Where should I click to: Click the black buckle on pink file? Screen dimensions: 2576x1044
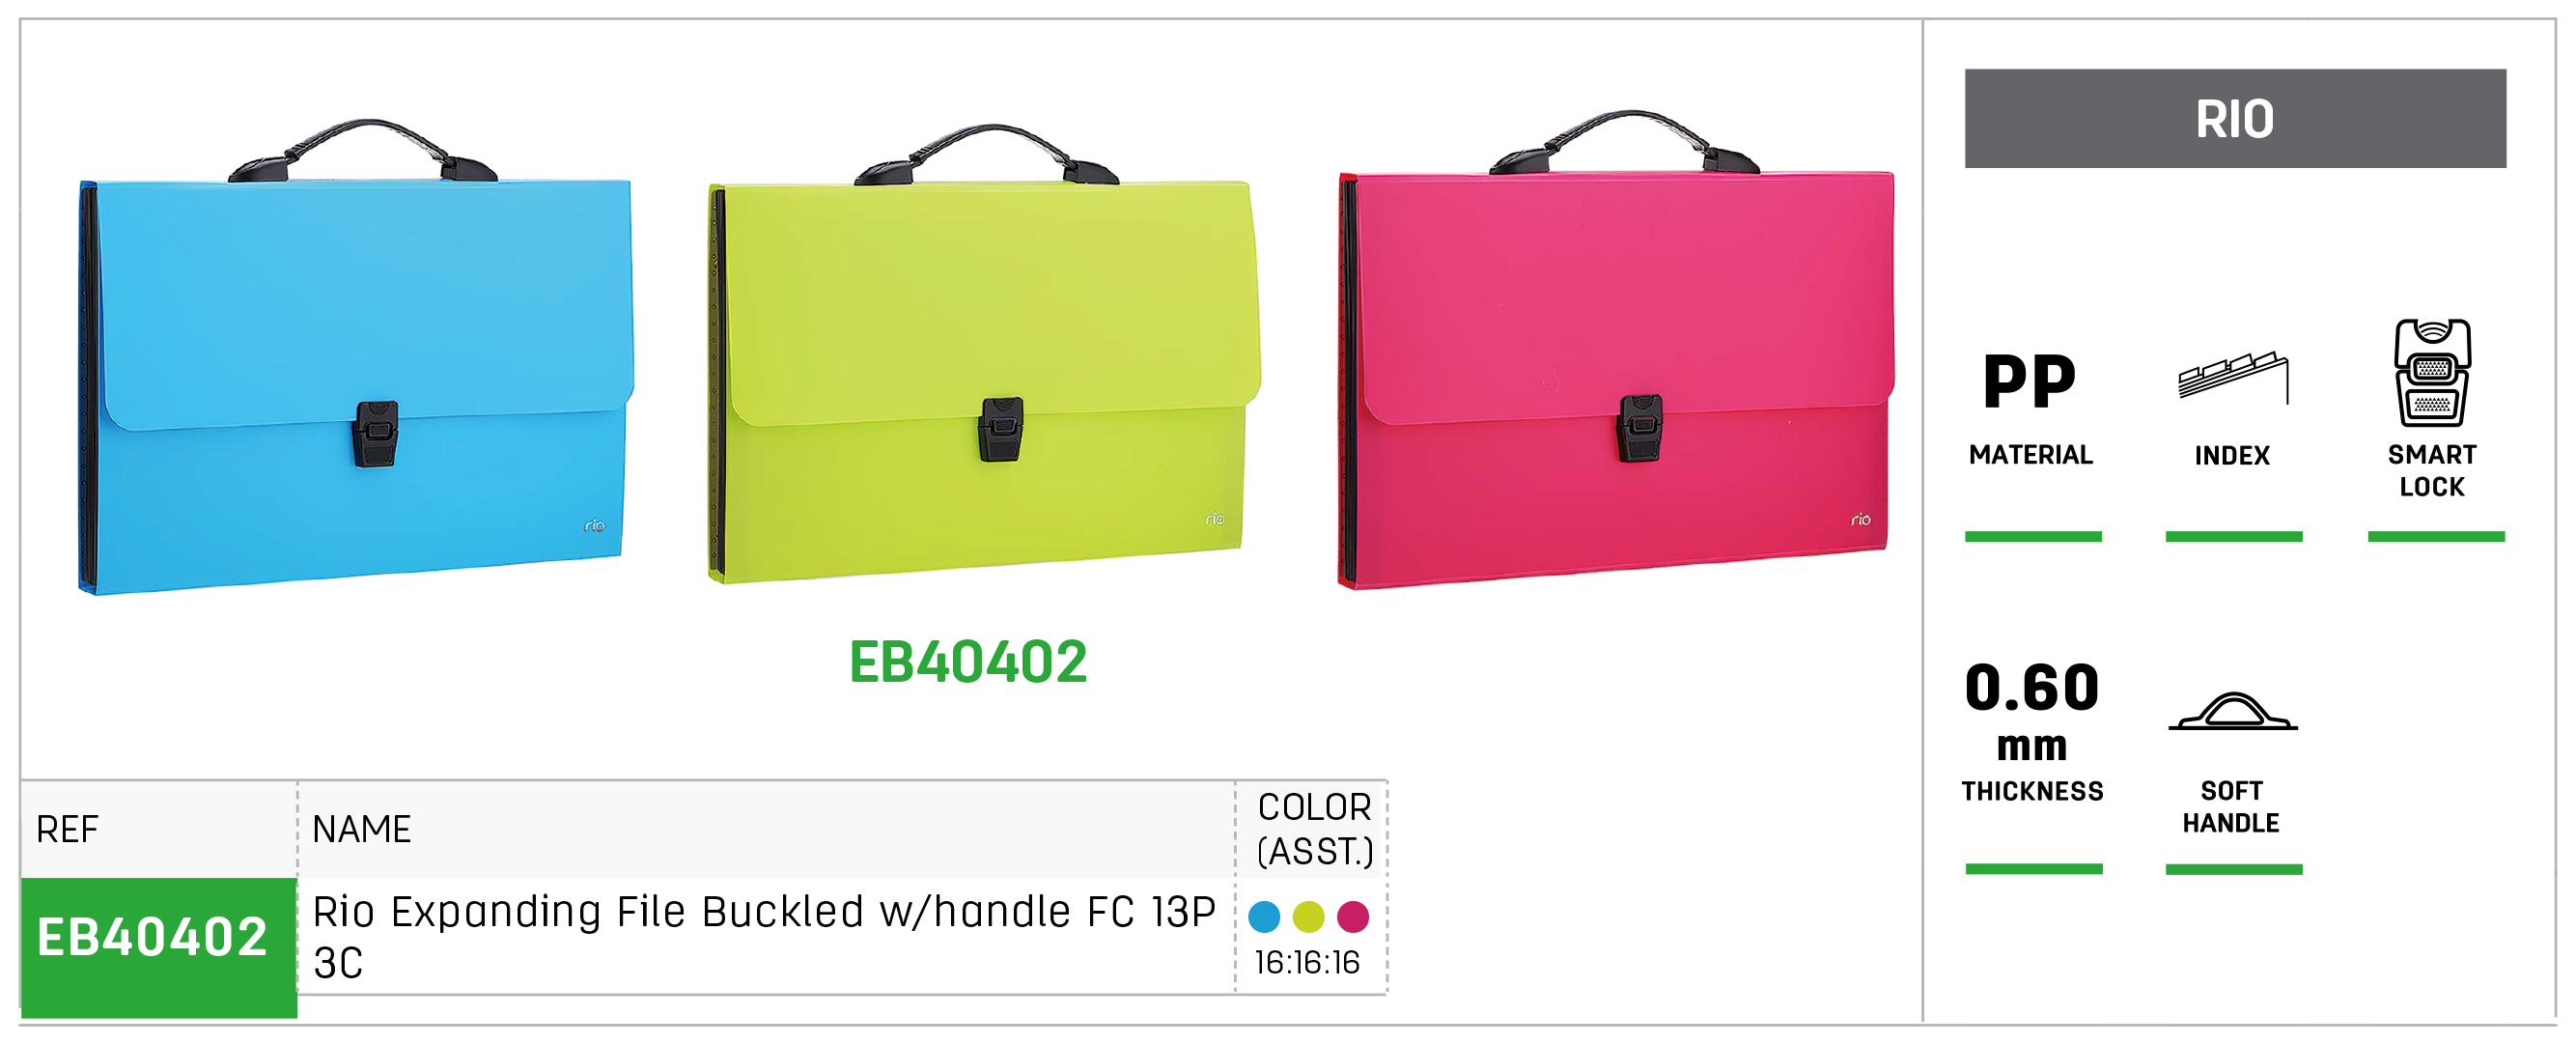1639,428
